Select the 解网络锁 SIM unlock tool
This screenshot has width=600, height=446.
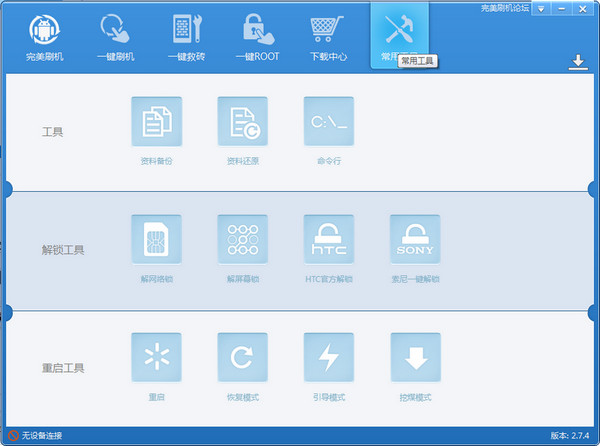pyautogui.click(x=156, y=240)
